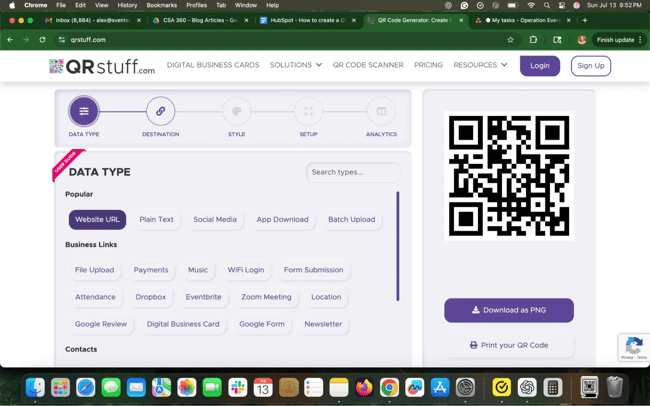Expand the Solutions dropdown menu
The height and width of the screenshot is (406, 650).
tap(296, 65)
